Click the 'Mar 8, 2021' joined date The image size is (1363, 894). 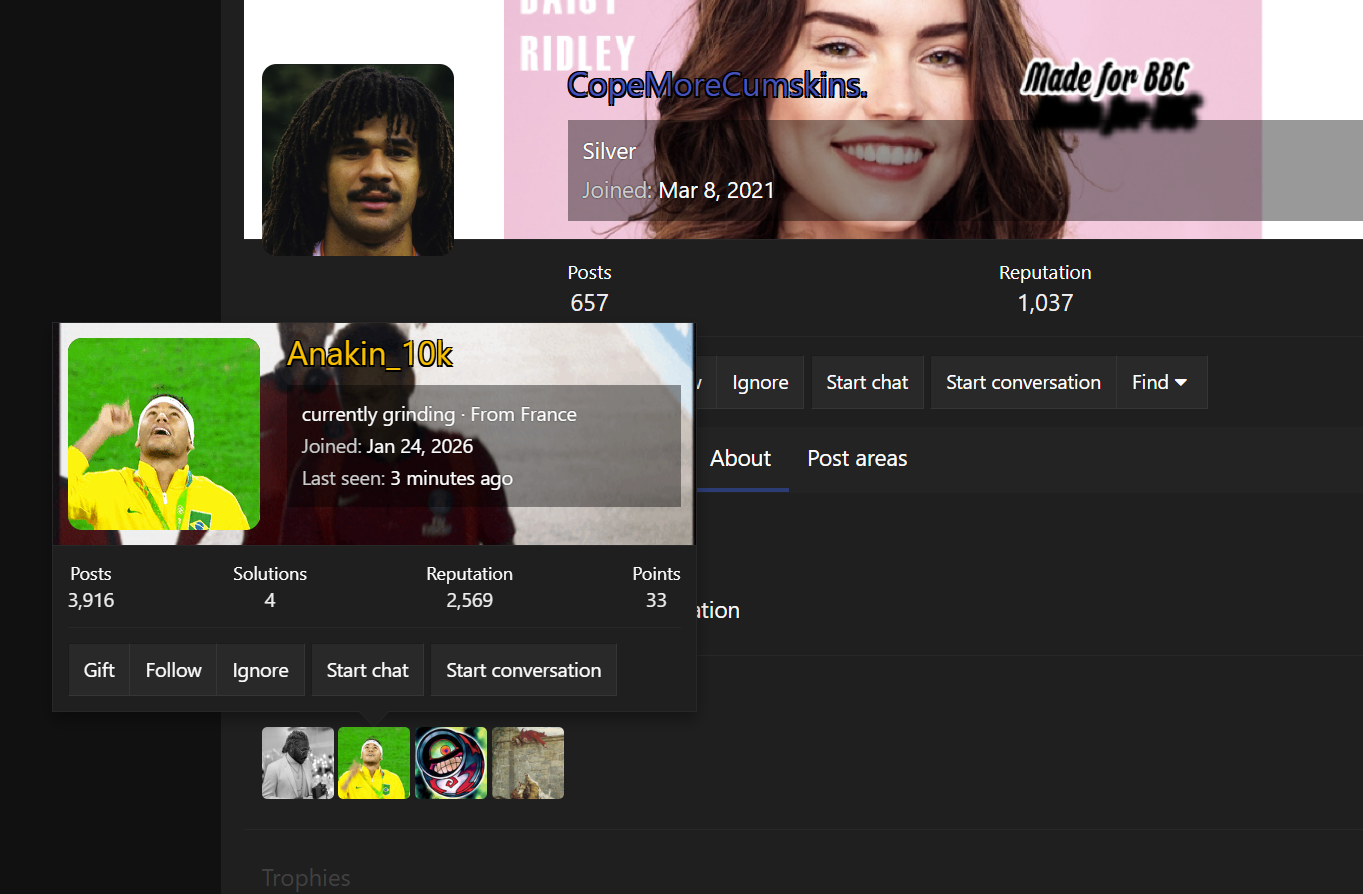coord(716,190)
